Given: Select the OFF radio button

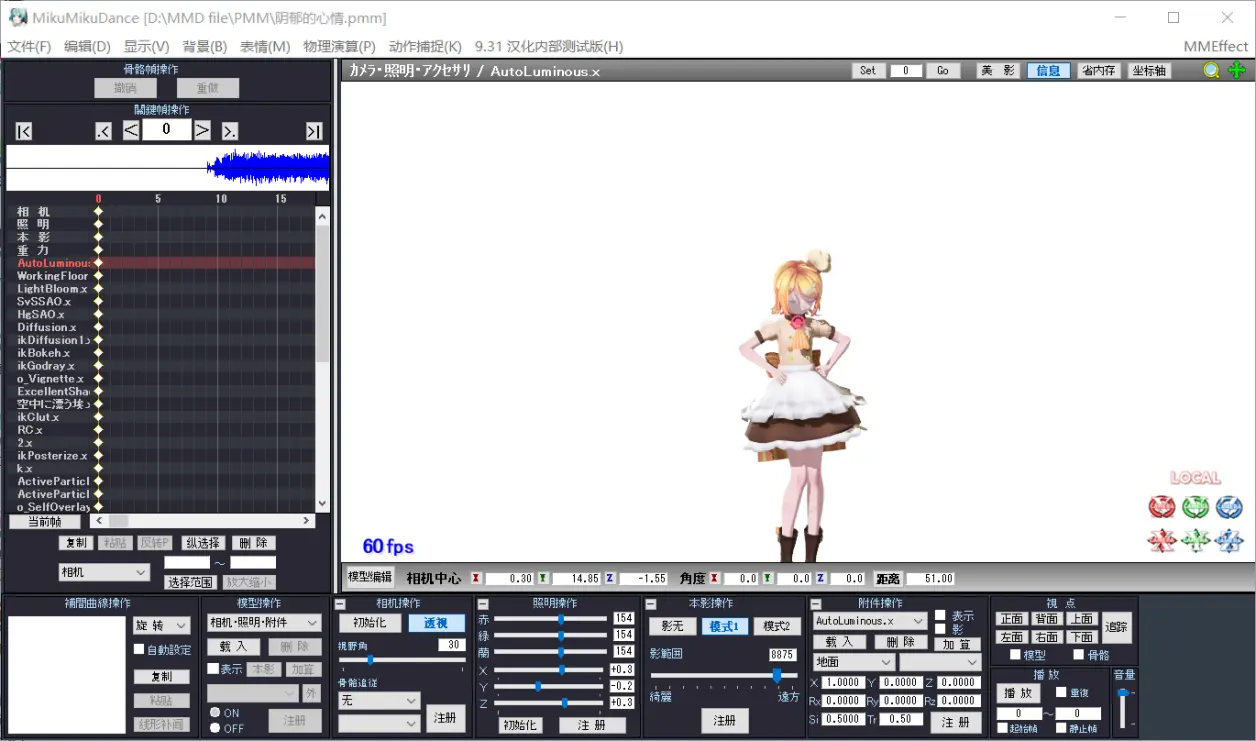Looking at the screenshot, I should coord(215,727).
